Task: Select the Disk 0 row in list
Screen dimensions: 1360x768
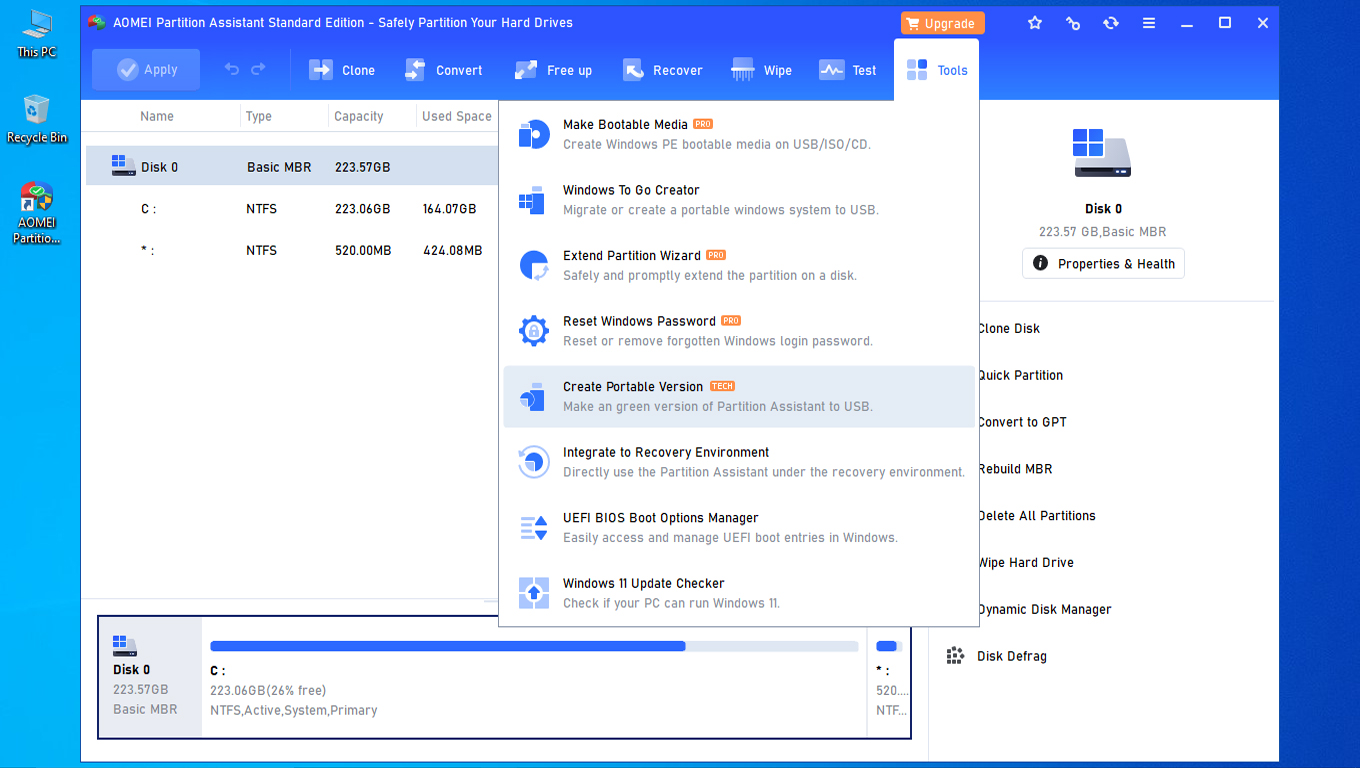Action: [292, 167]
